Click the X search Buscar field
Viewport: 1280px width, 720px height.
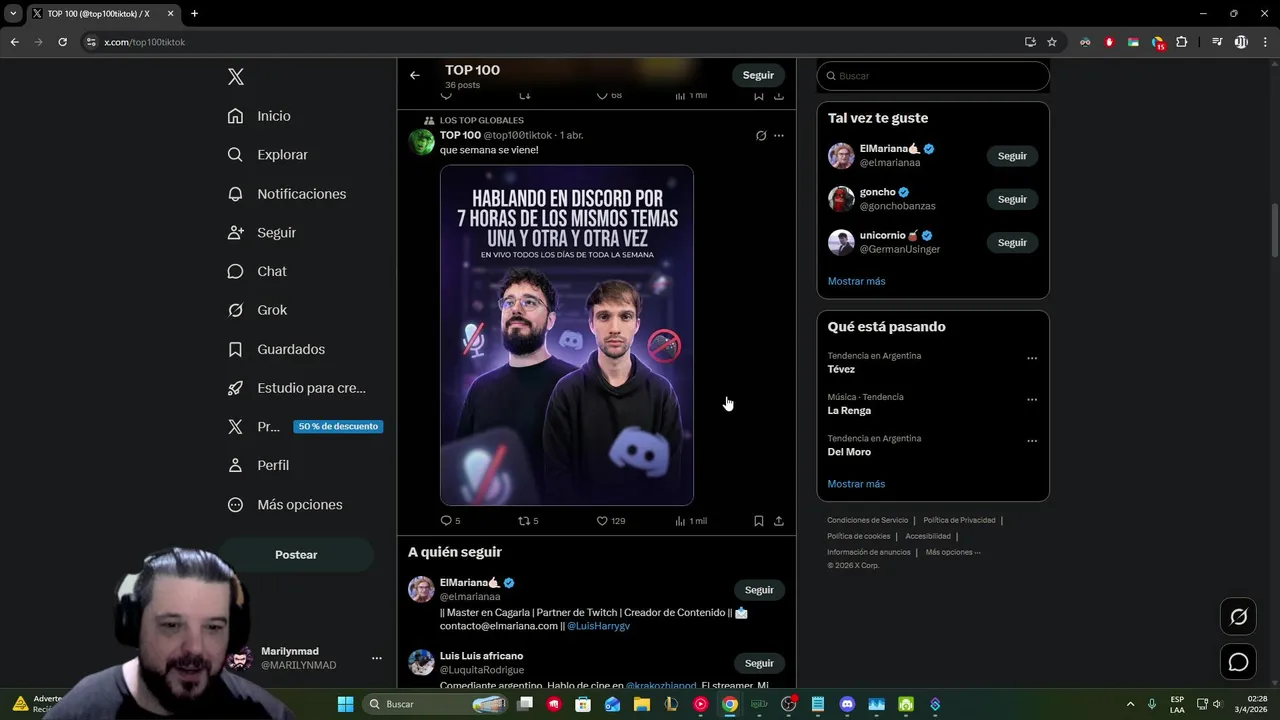(x=933, y=76)
